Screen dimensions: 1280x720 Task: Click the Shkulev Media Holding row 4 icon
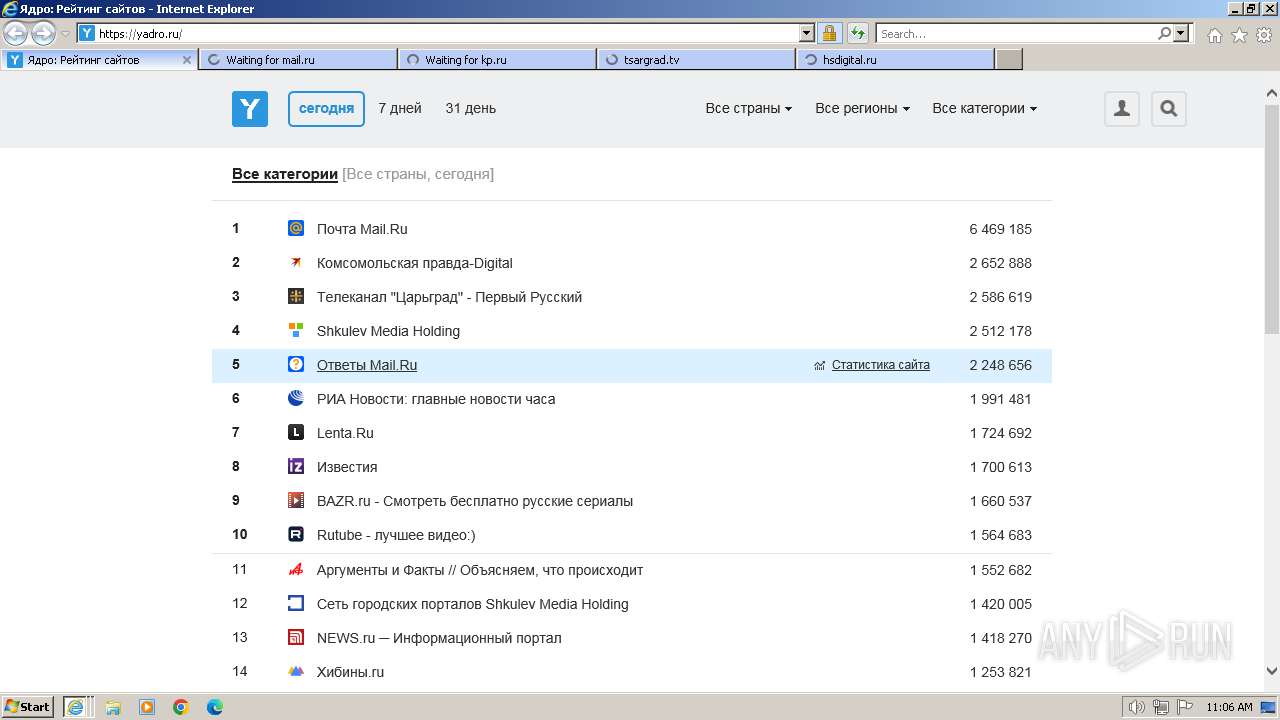(x=296, y=330)
